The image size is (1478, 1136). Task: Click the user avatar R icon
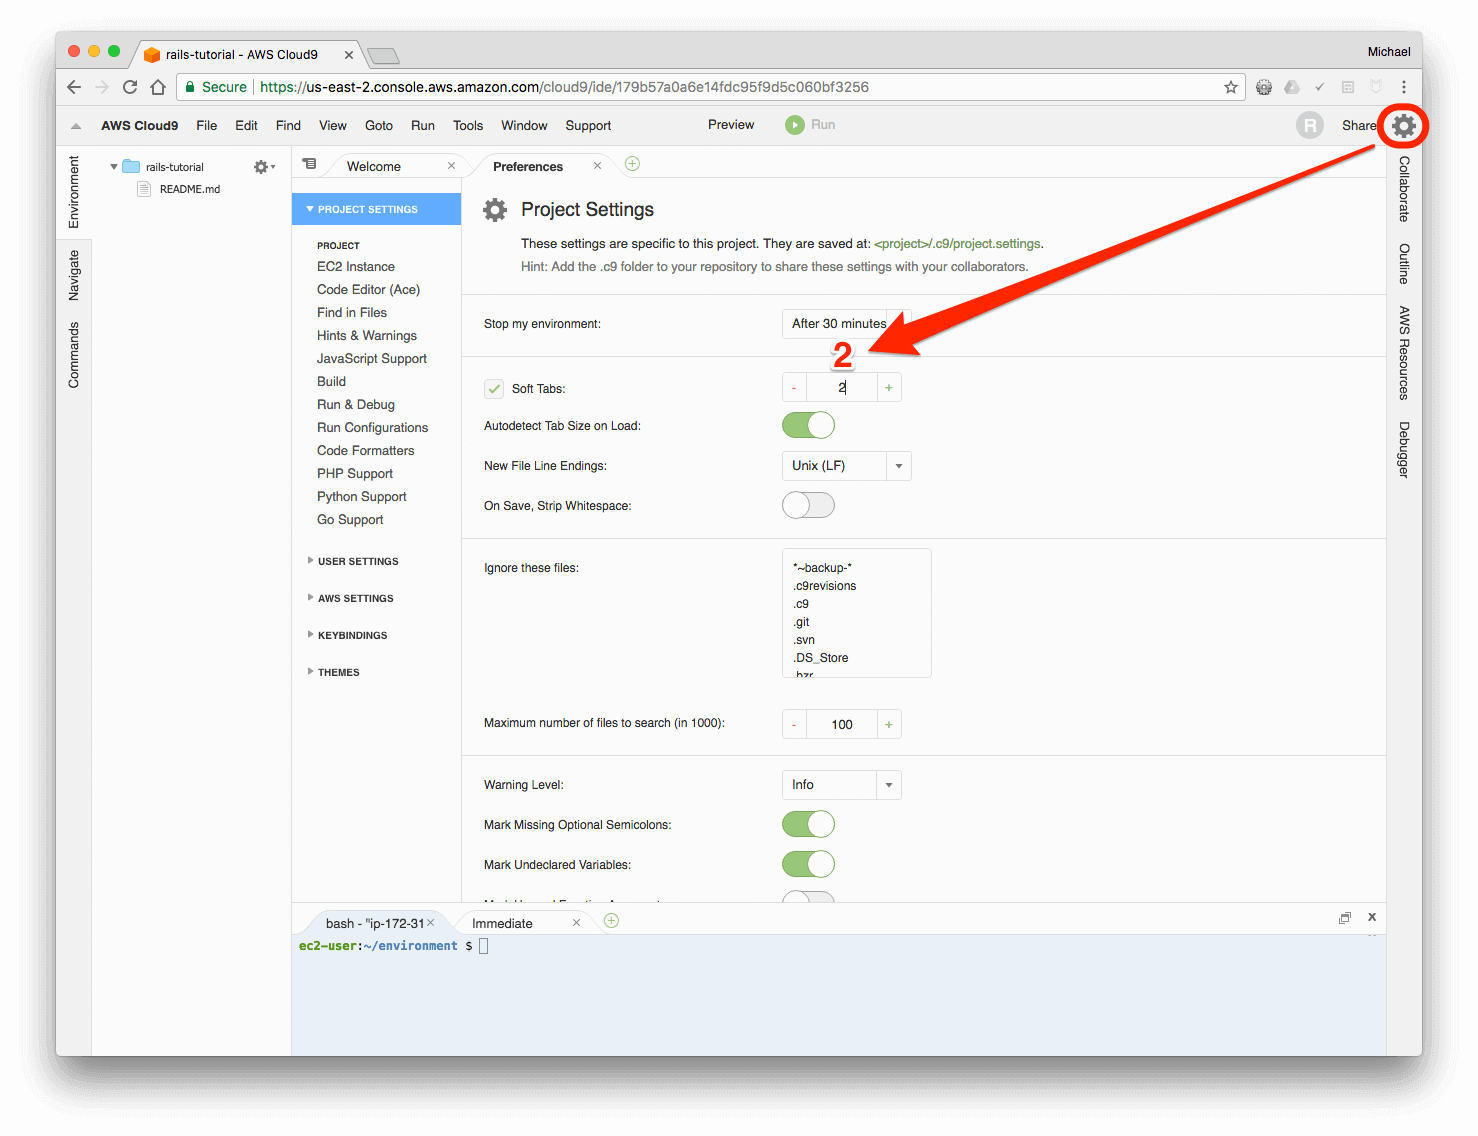pyautogui.click(x=1309, y=125)
